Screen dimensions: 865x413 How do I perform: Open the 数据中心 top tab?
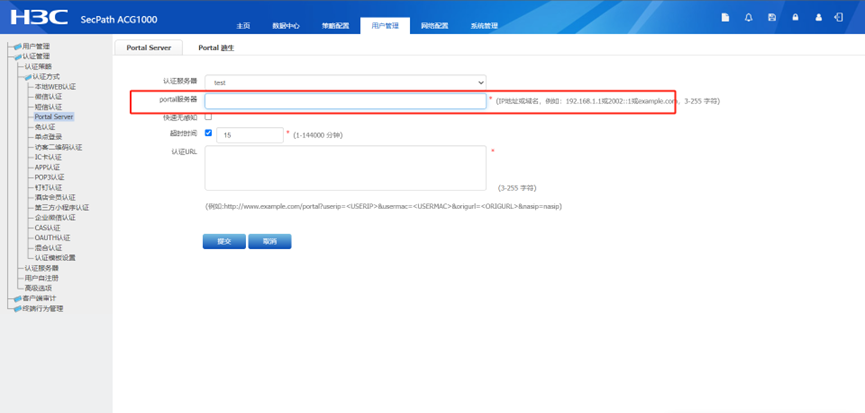coord(286,26)
